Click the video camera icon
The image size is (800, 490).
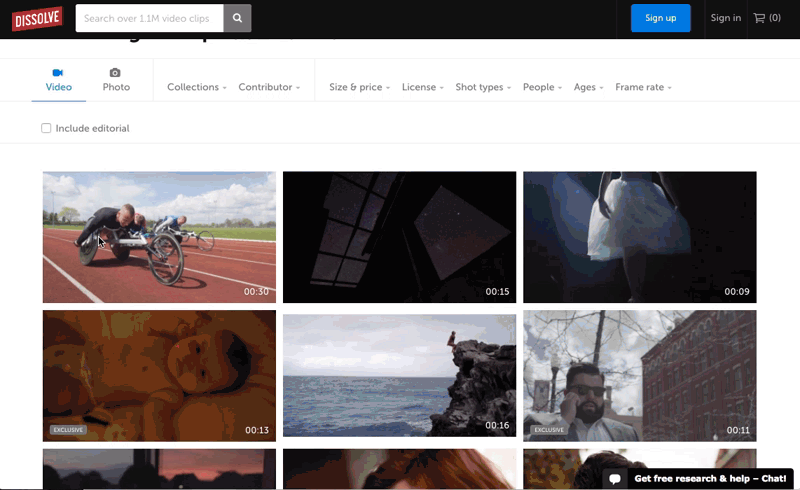pos(58,72)
